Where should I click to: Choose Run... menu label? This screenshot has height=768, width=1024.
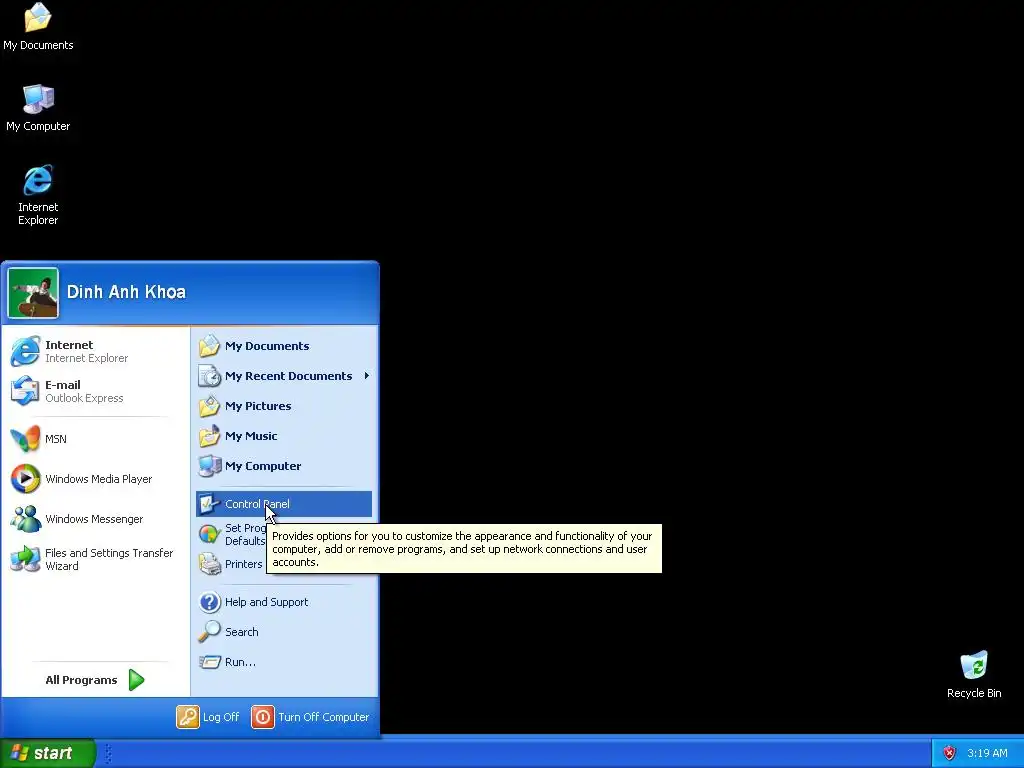[x=240, y=662]
